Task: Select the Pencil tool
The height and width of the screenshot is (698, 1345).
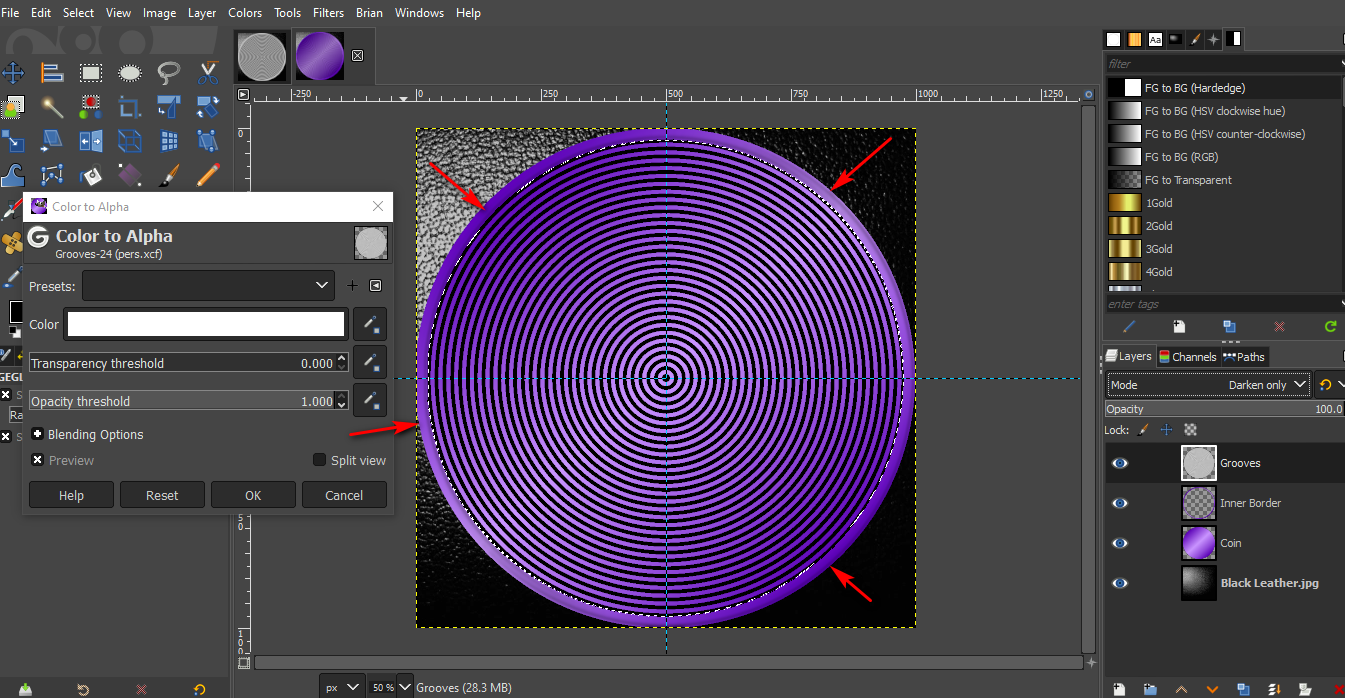Action: [x=208, y=175]
